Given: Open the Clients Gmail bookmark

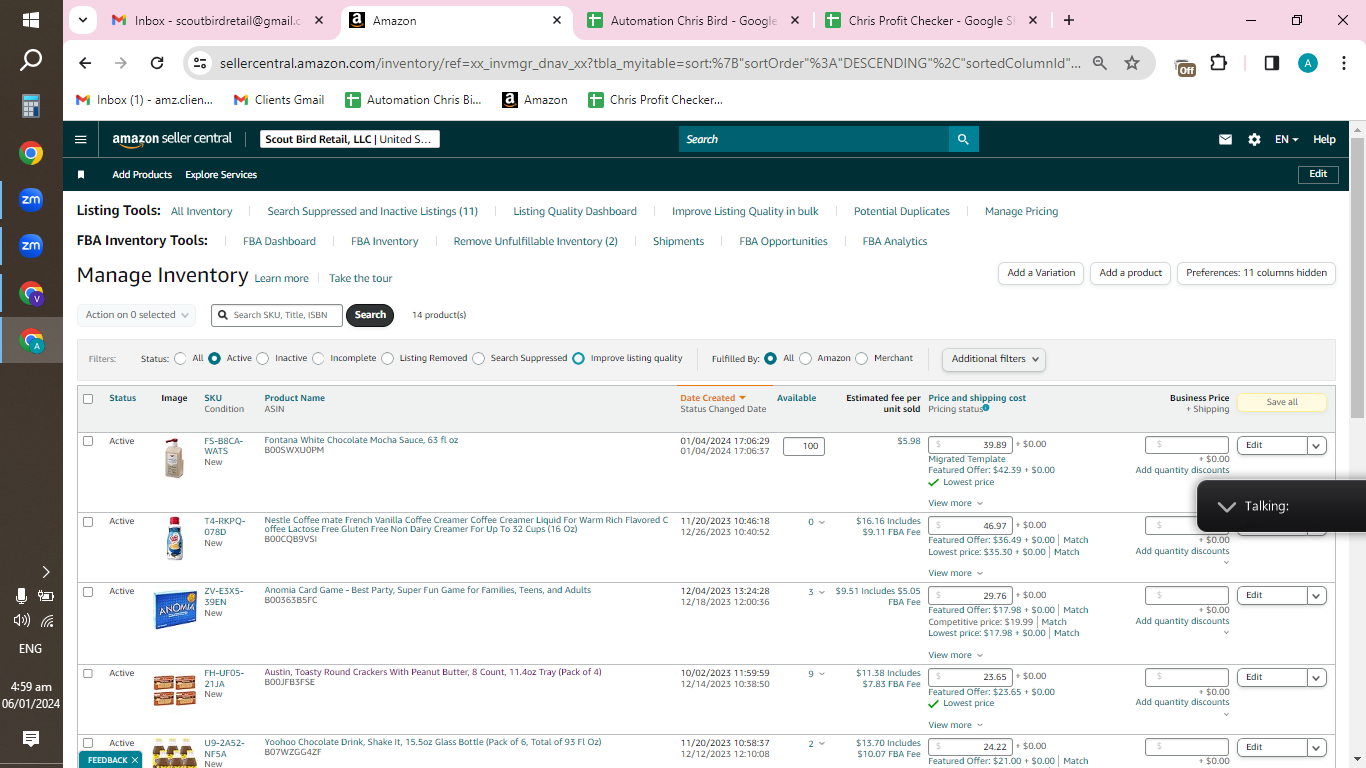Looking at the screenshot, I should [279, 100].
